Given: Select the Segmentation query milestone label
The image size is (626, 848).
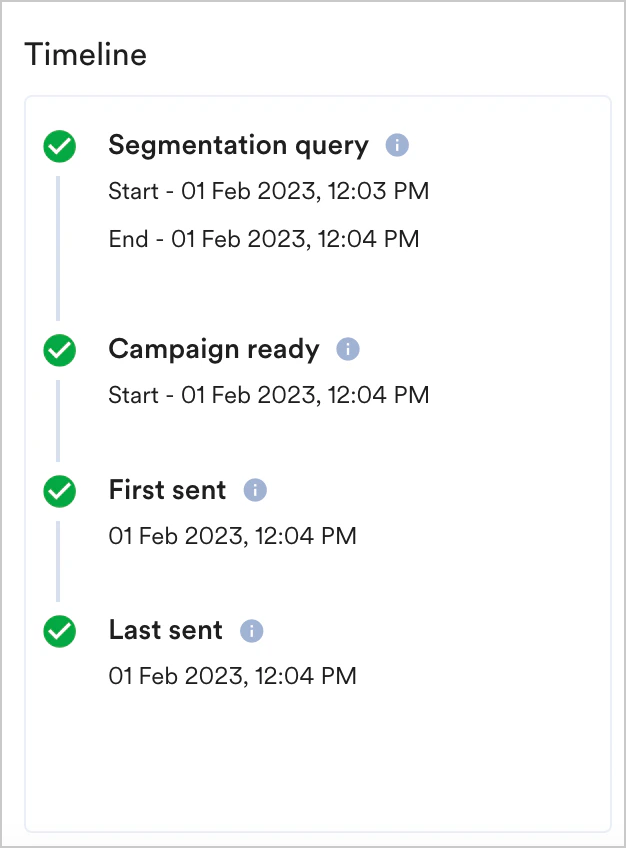Looking at the screenshot, I should [238, 145].
